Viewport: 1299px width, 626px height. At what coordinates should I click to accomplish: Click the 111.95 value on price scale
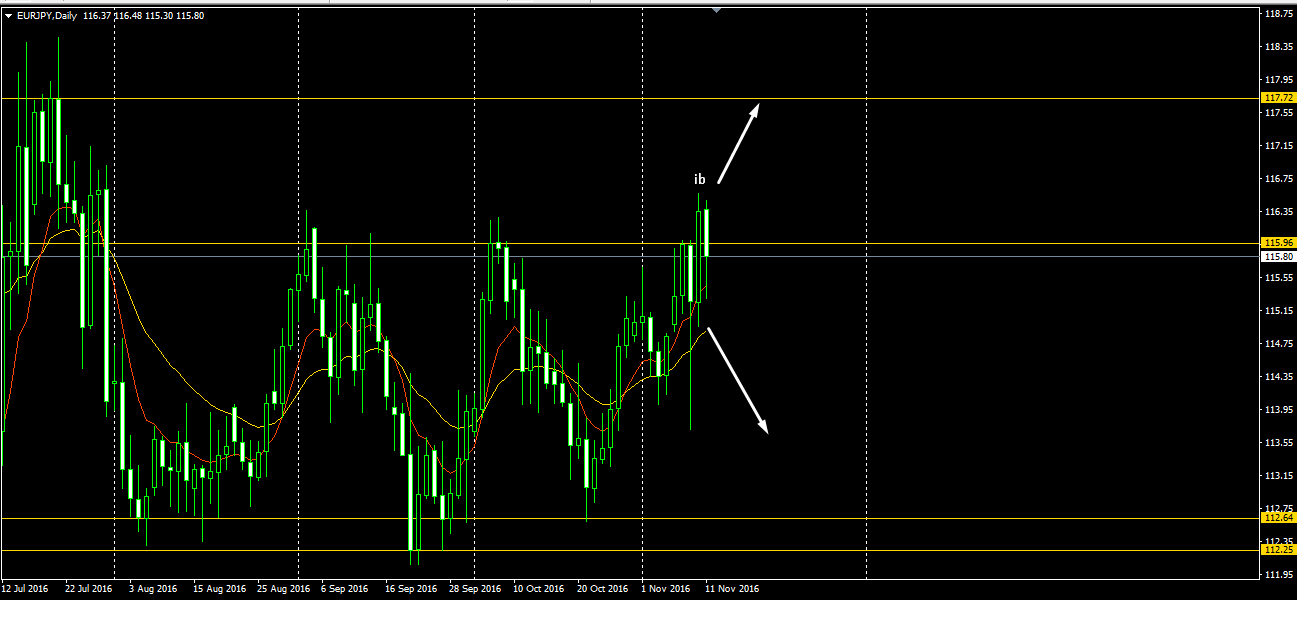(x=1279, y=575)
